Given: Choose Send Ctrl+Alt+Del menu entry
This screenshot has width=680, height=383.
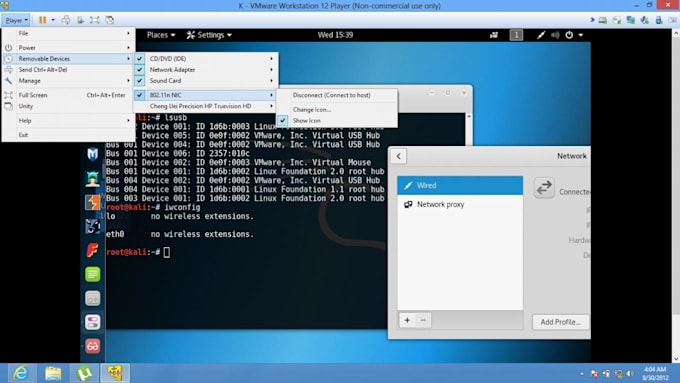Looking at the screenshot, I should (x=68, y=69).
